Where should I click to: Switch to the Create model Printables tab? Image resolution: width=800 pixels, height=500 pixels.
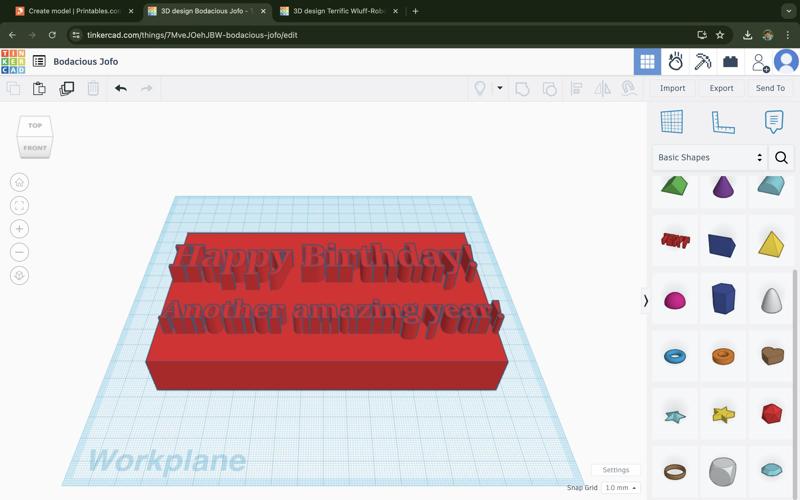pyautogui.click(x=74, y=11)
